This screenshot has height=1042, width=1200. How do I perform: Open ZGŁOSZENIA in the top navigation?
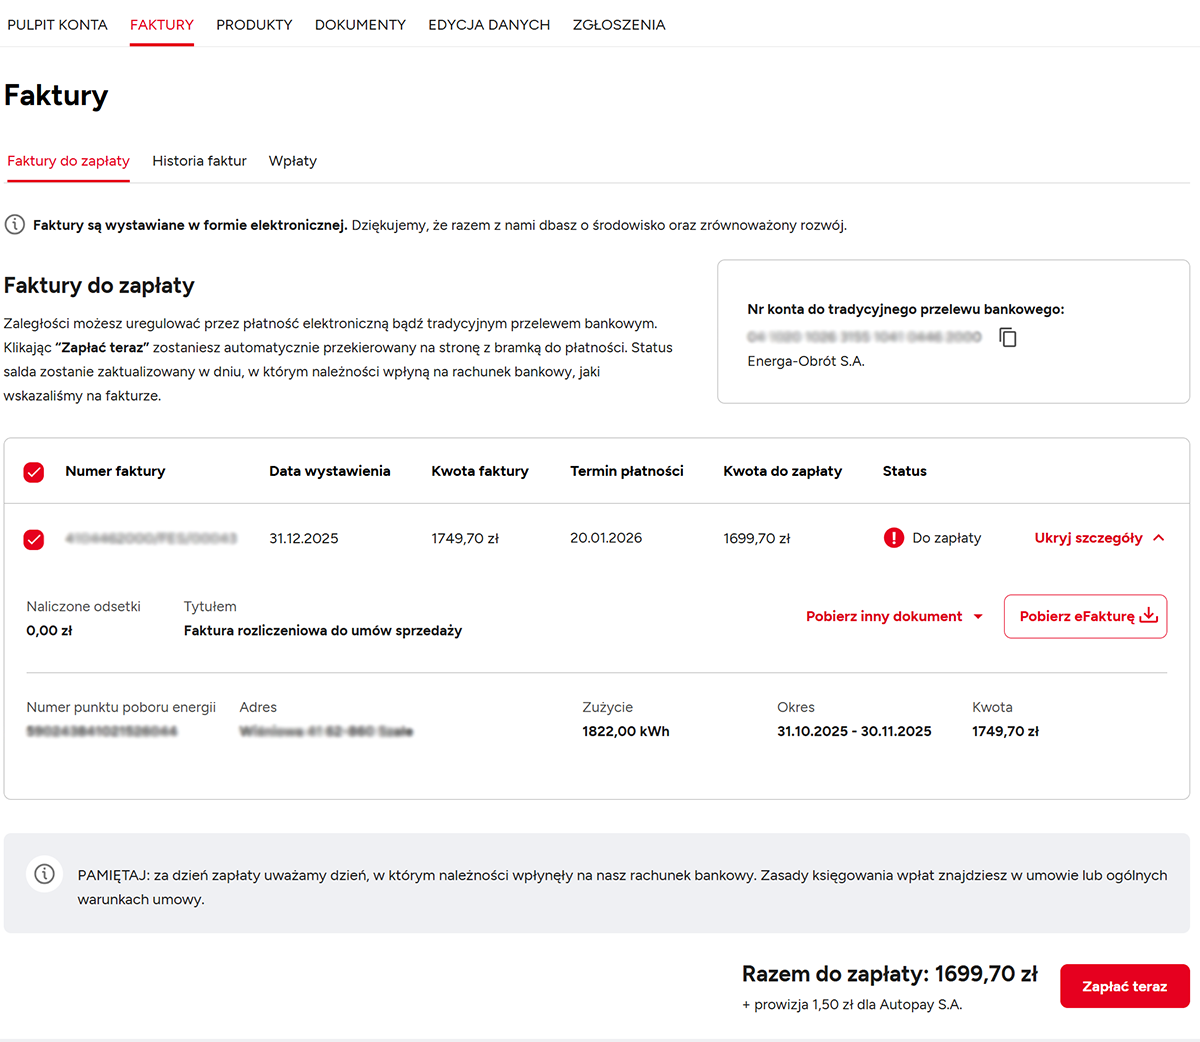click(618, 25)
